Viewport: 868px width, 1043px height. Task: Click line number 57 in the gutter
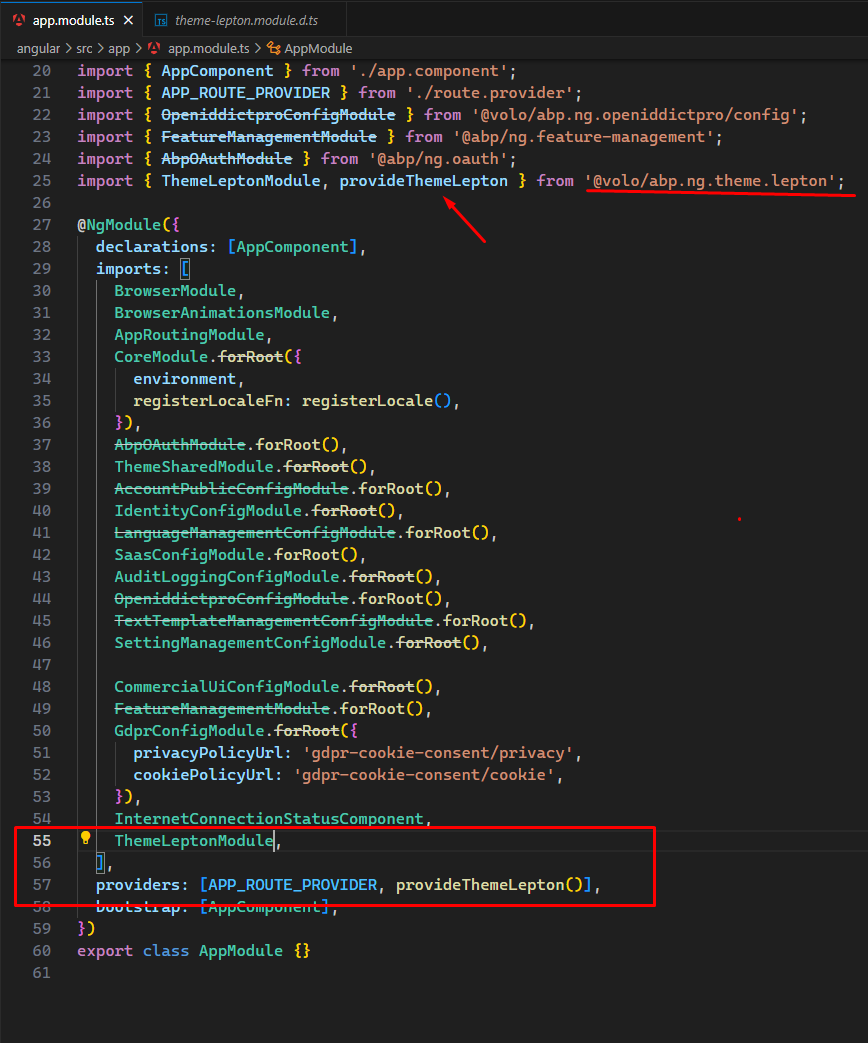[41, 885]
